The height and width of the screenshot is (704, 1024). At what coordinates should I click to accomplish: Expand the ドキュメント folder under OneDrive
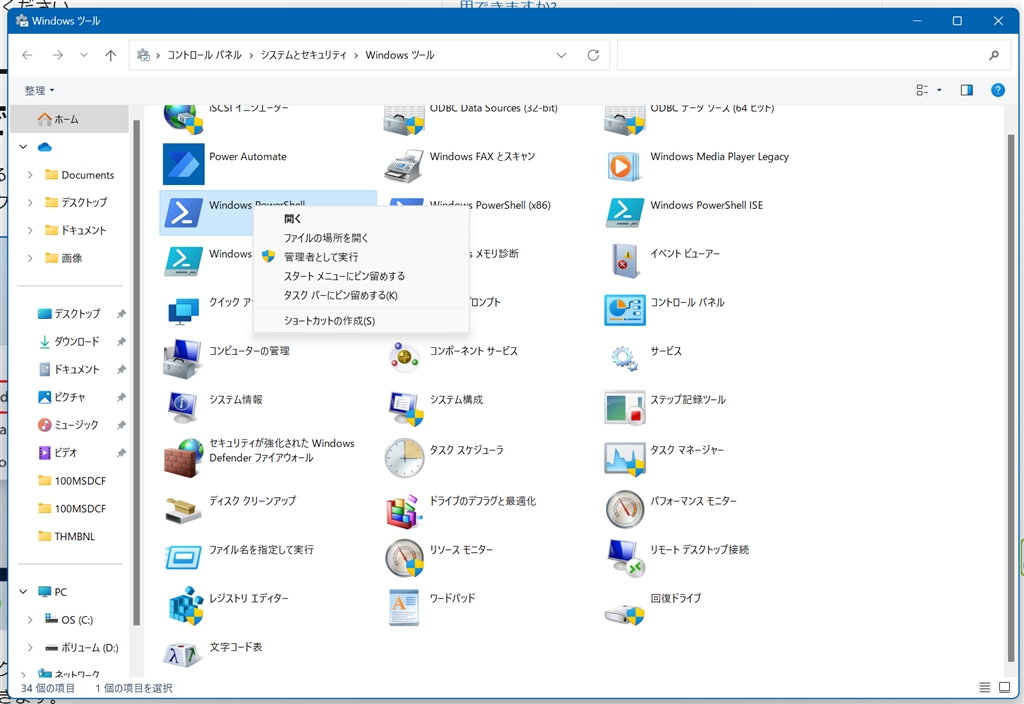pyautogui.click(x=30, y=231)
